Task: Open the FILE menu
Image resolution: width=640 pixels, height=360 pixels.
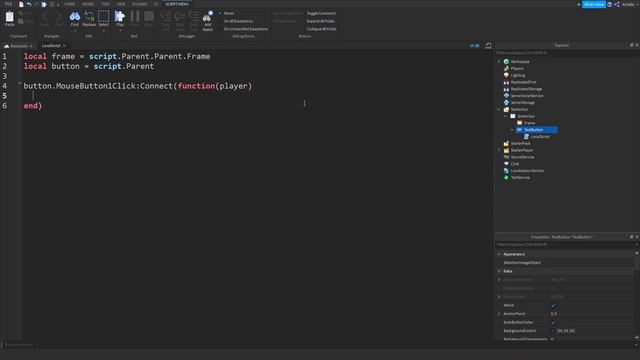Action: [8, 4]
